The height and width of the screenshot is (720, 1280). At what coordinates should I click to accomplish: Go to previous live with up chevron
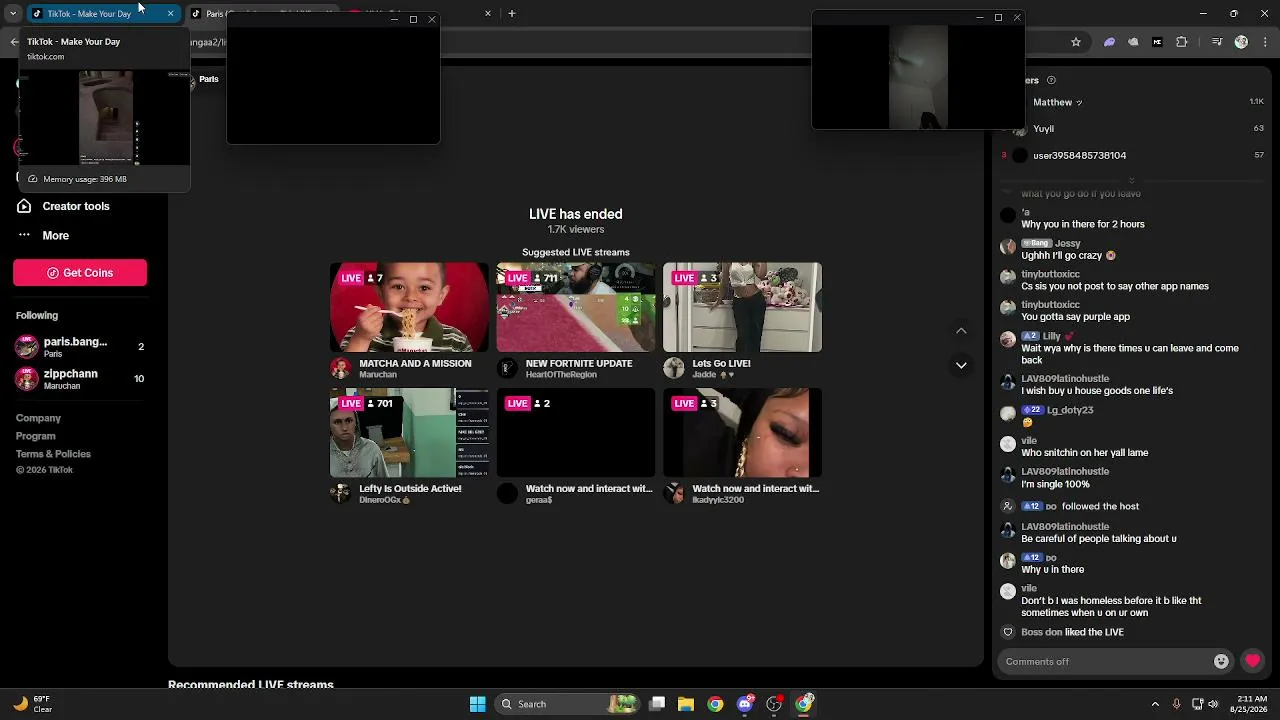[x=961, y=331]
